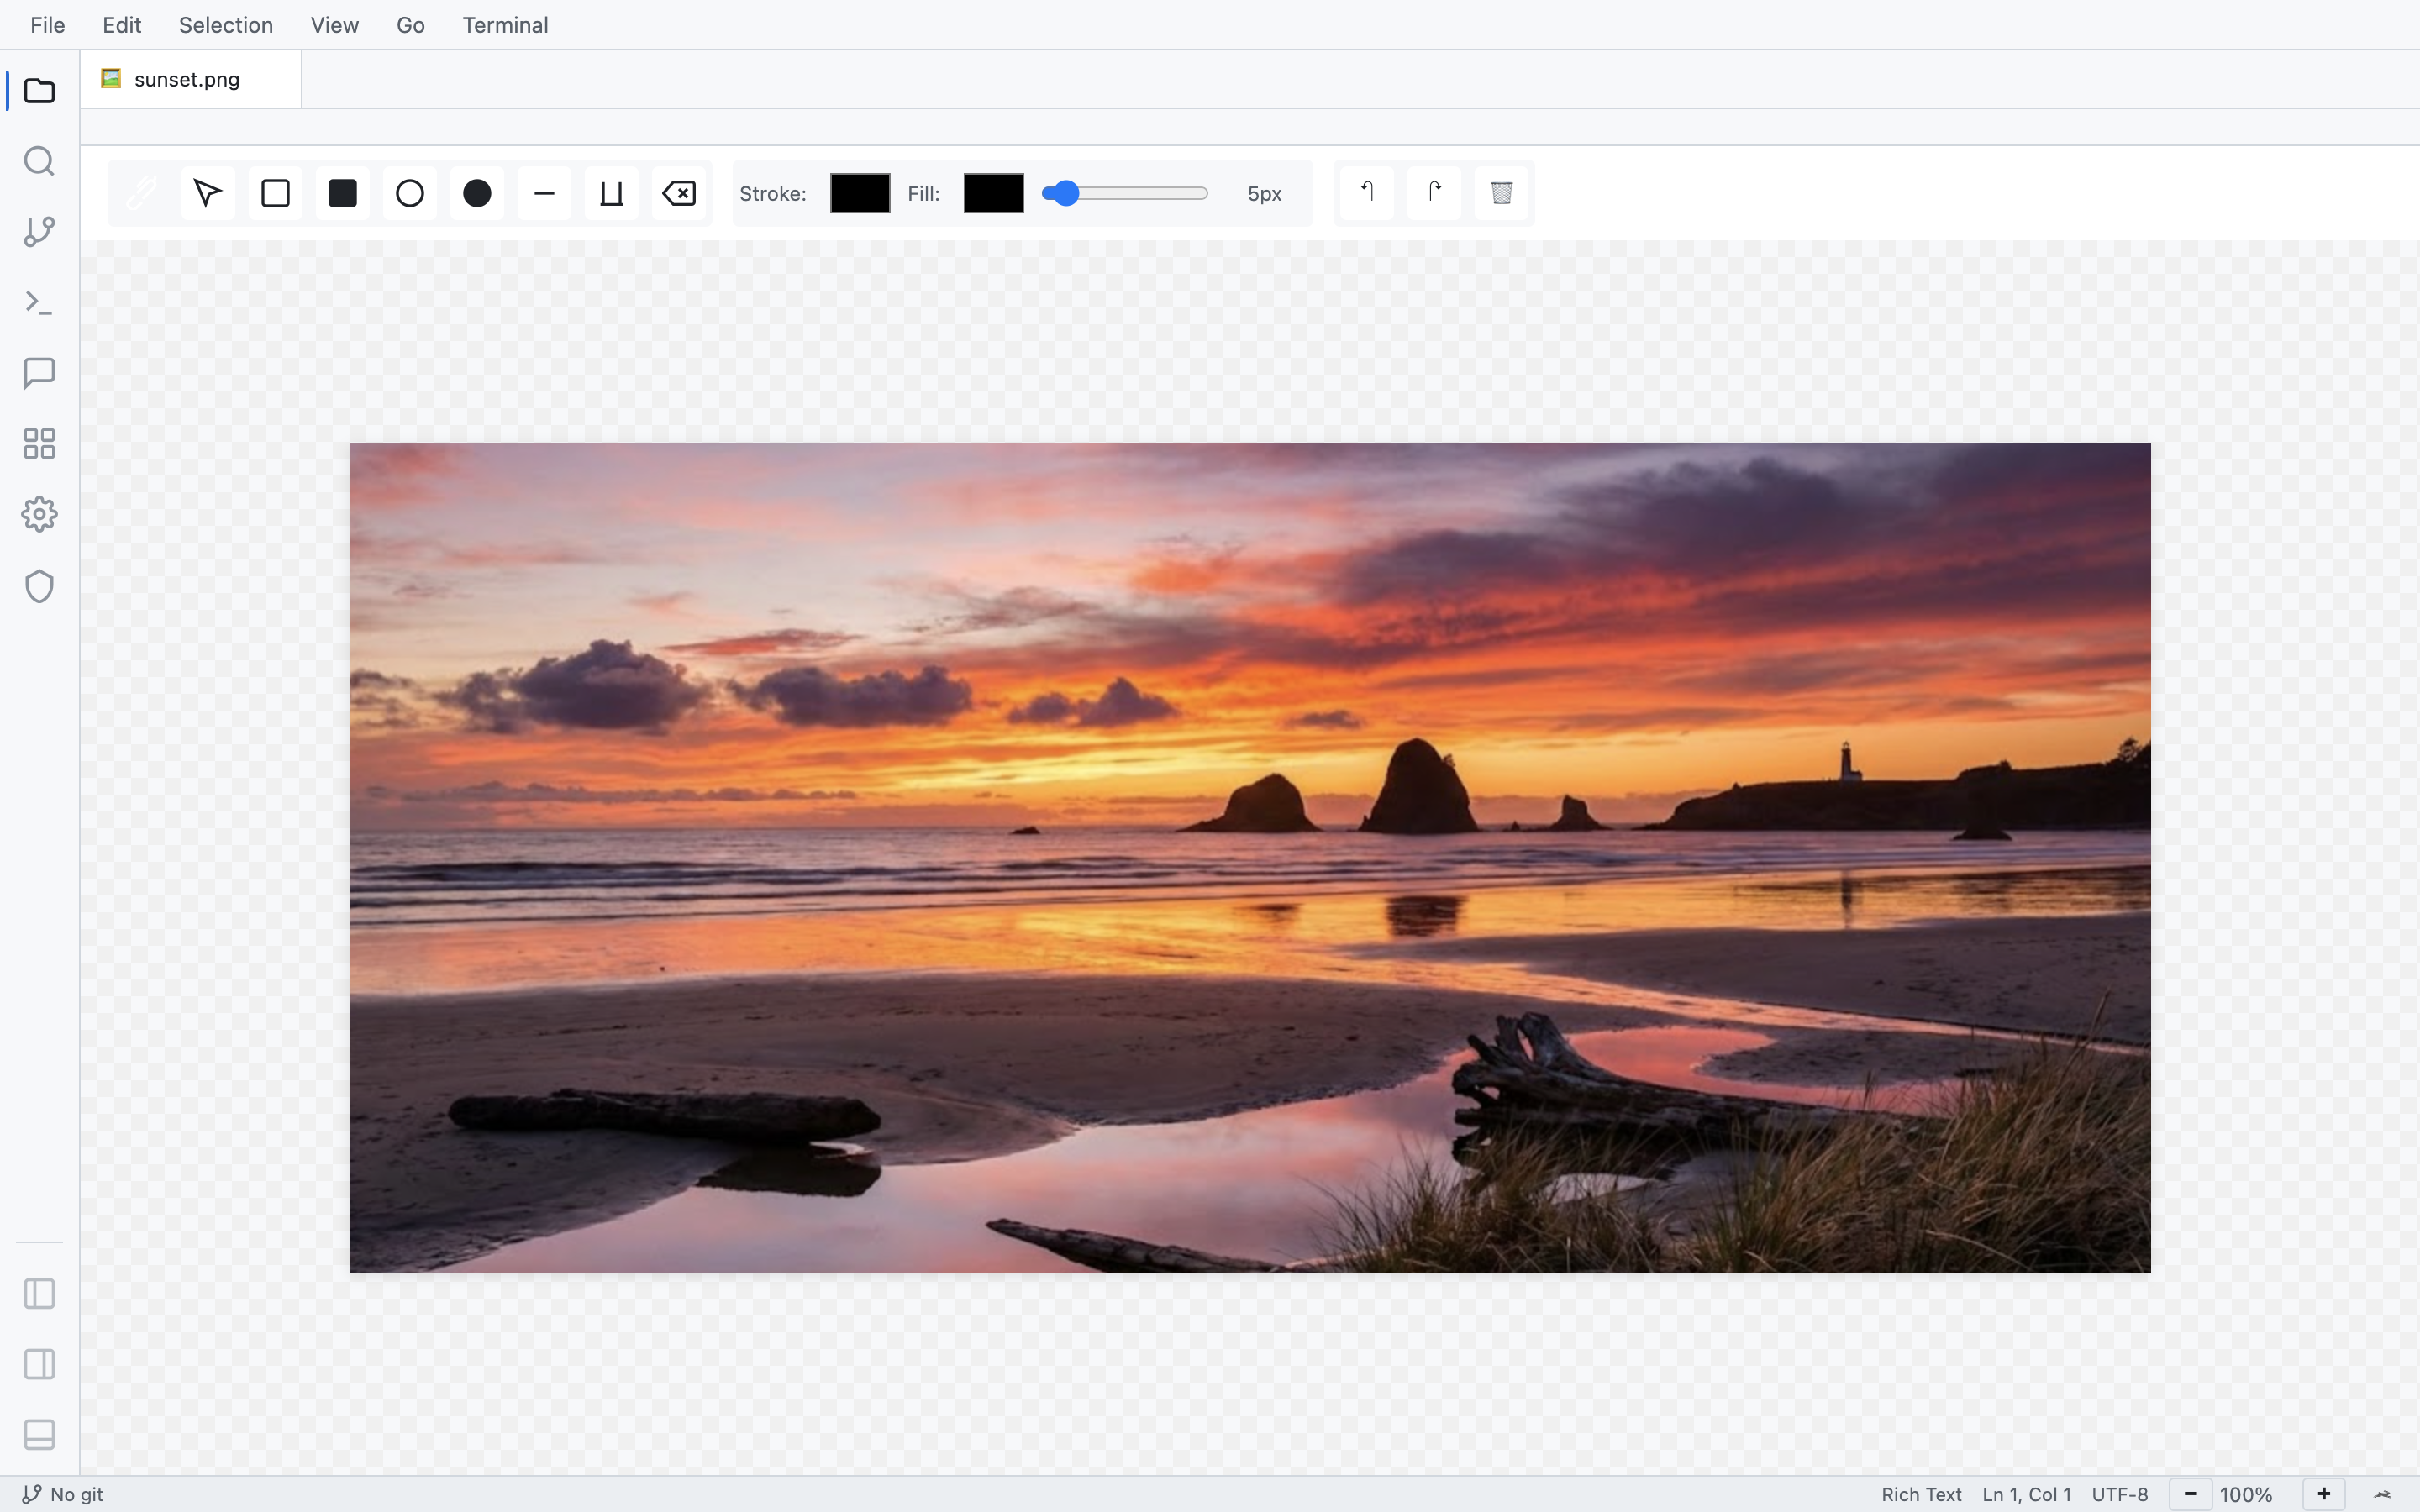Select the filled circle tool
Image resolution: width=2420 pixels, height=1512 pixels.
tap(476, 193)
